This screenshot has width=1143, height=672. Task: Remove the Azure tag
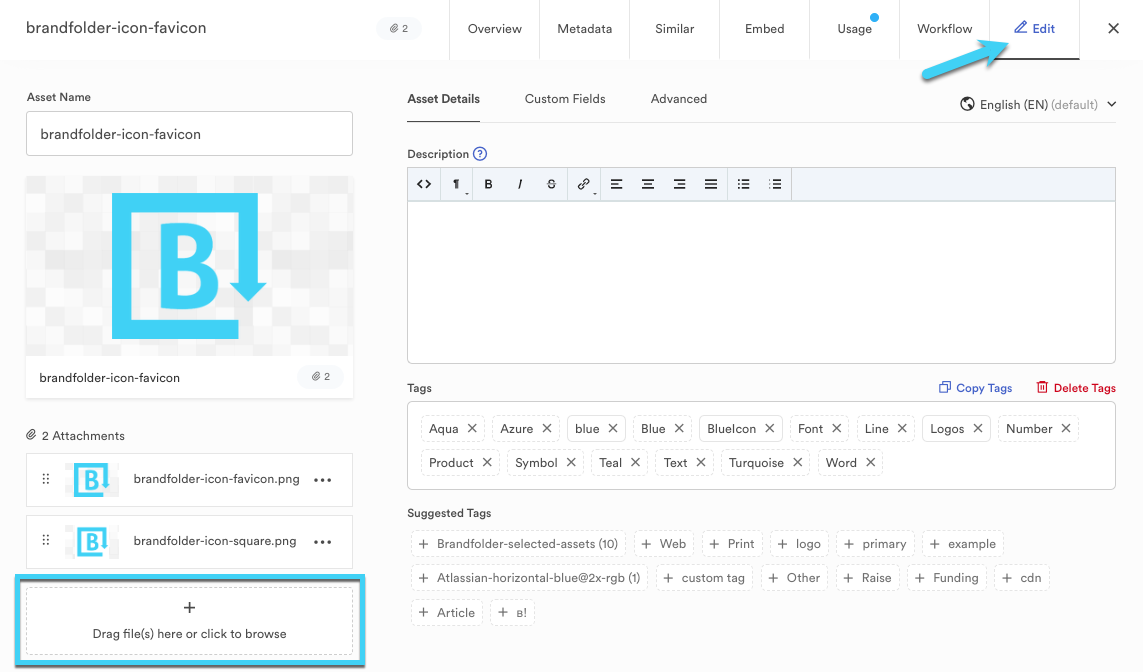tap(547, 429)
